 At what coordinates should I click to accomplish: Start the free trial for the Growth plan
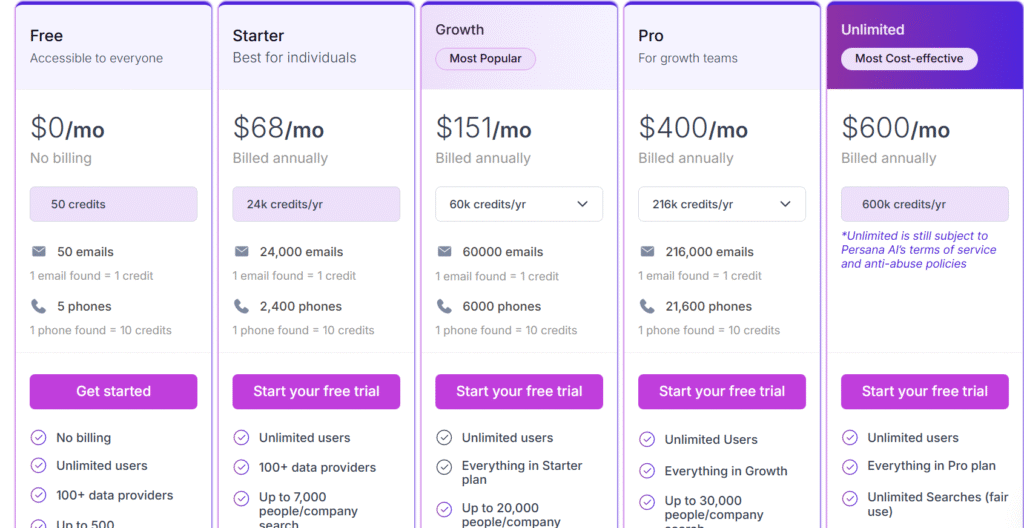click(x=519, y=391)
